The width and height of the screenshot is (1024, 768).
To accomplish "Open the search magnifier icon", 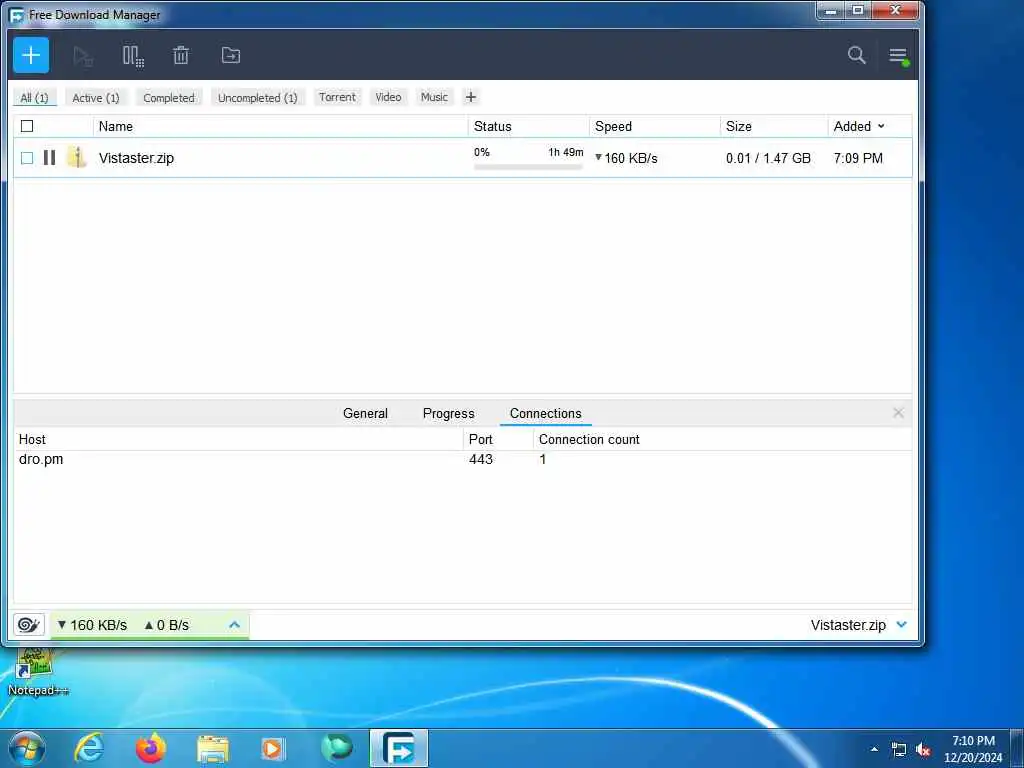I will [856, 55].
